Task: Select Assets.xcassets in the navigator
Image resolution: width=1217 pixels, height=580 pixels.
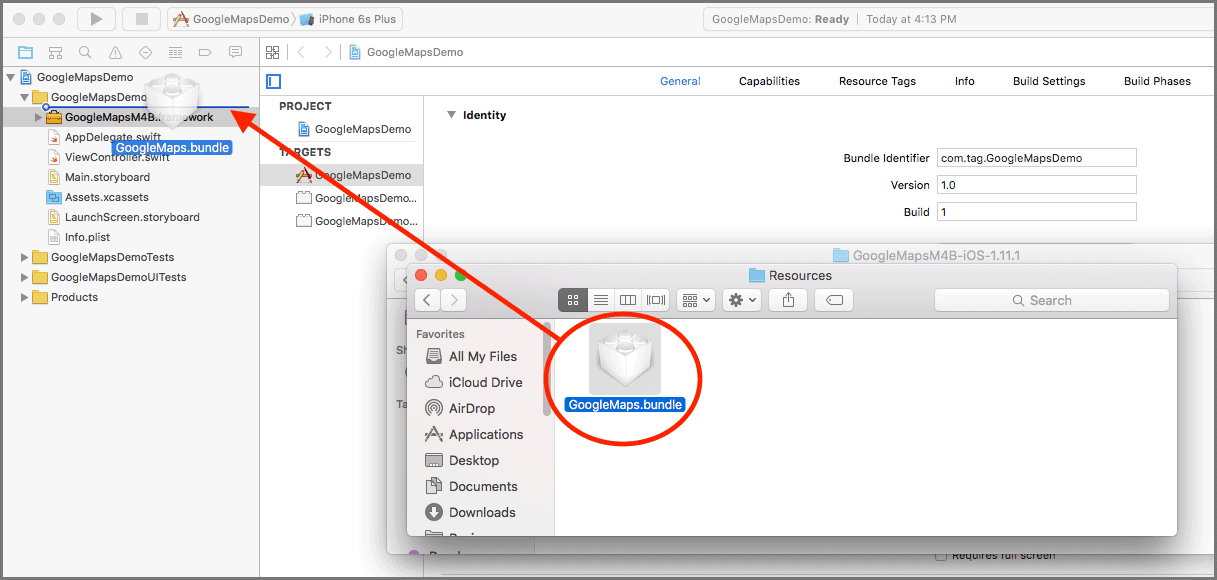Action: click(x=107, y=197)
